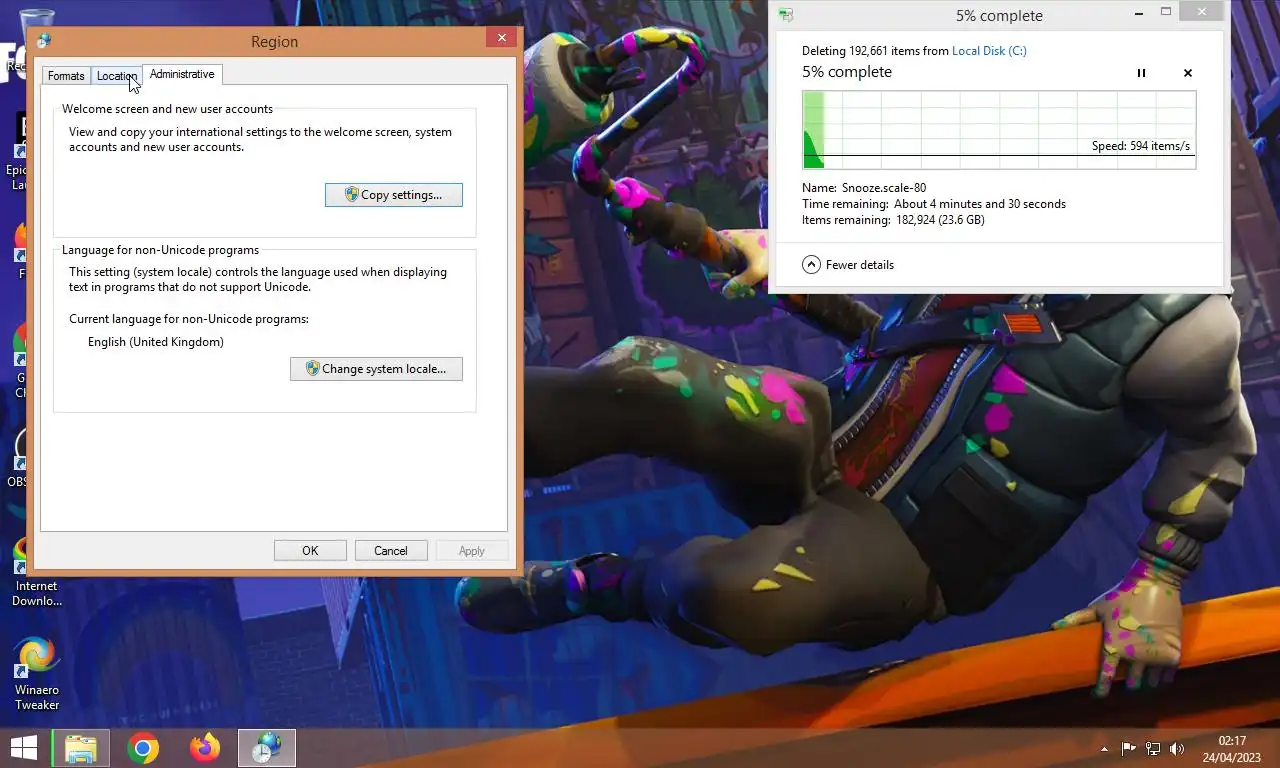Select the Region taskbar globe-clock icon

coord(267,748)
